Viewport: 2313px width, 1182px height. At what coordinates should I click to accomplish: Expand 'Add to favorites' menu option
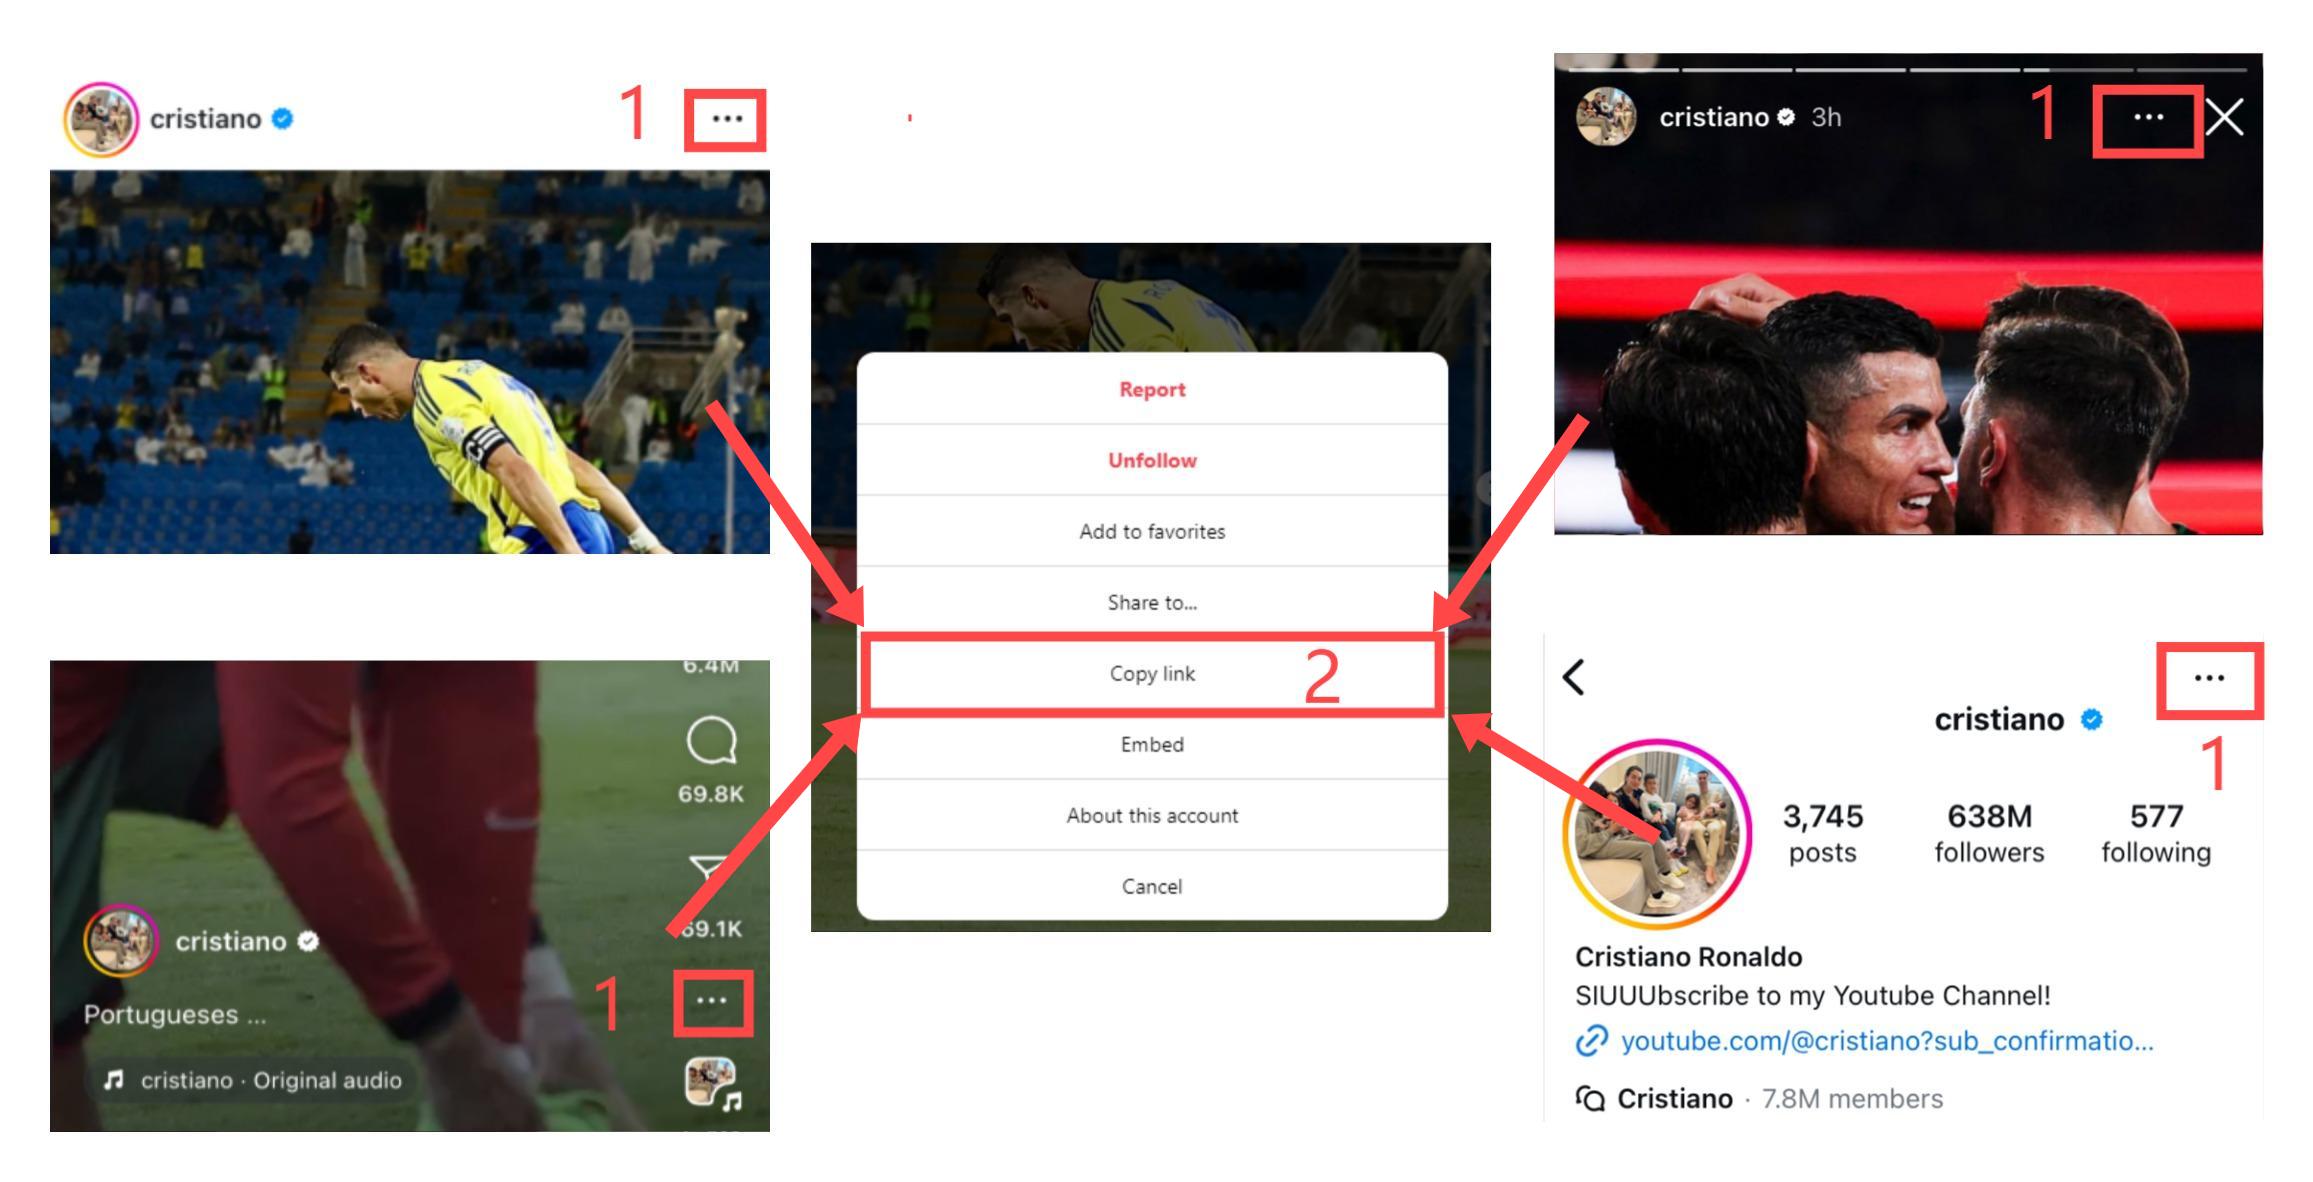1151,531
